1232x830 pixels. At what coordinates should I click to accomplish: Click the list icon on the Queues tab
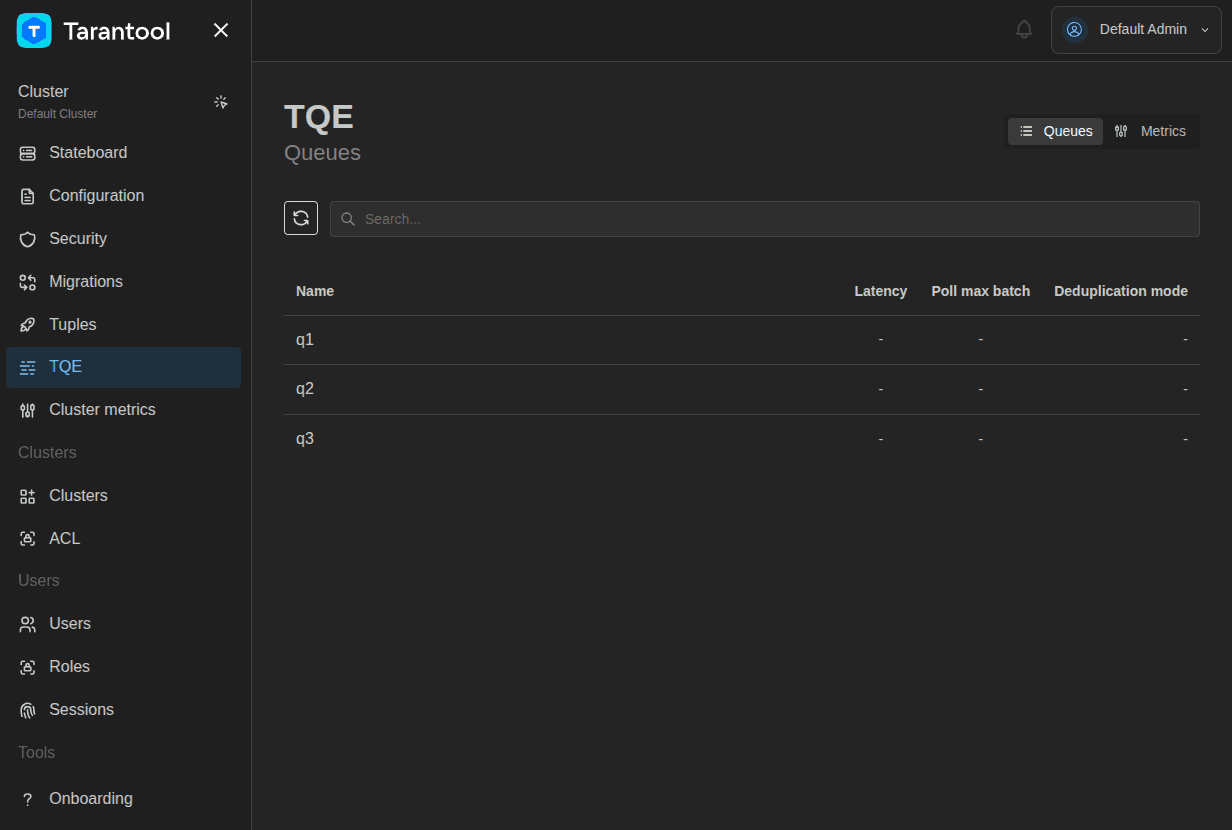coord(1026,131)
